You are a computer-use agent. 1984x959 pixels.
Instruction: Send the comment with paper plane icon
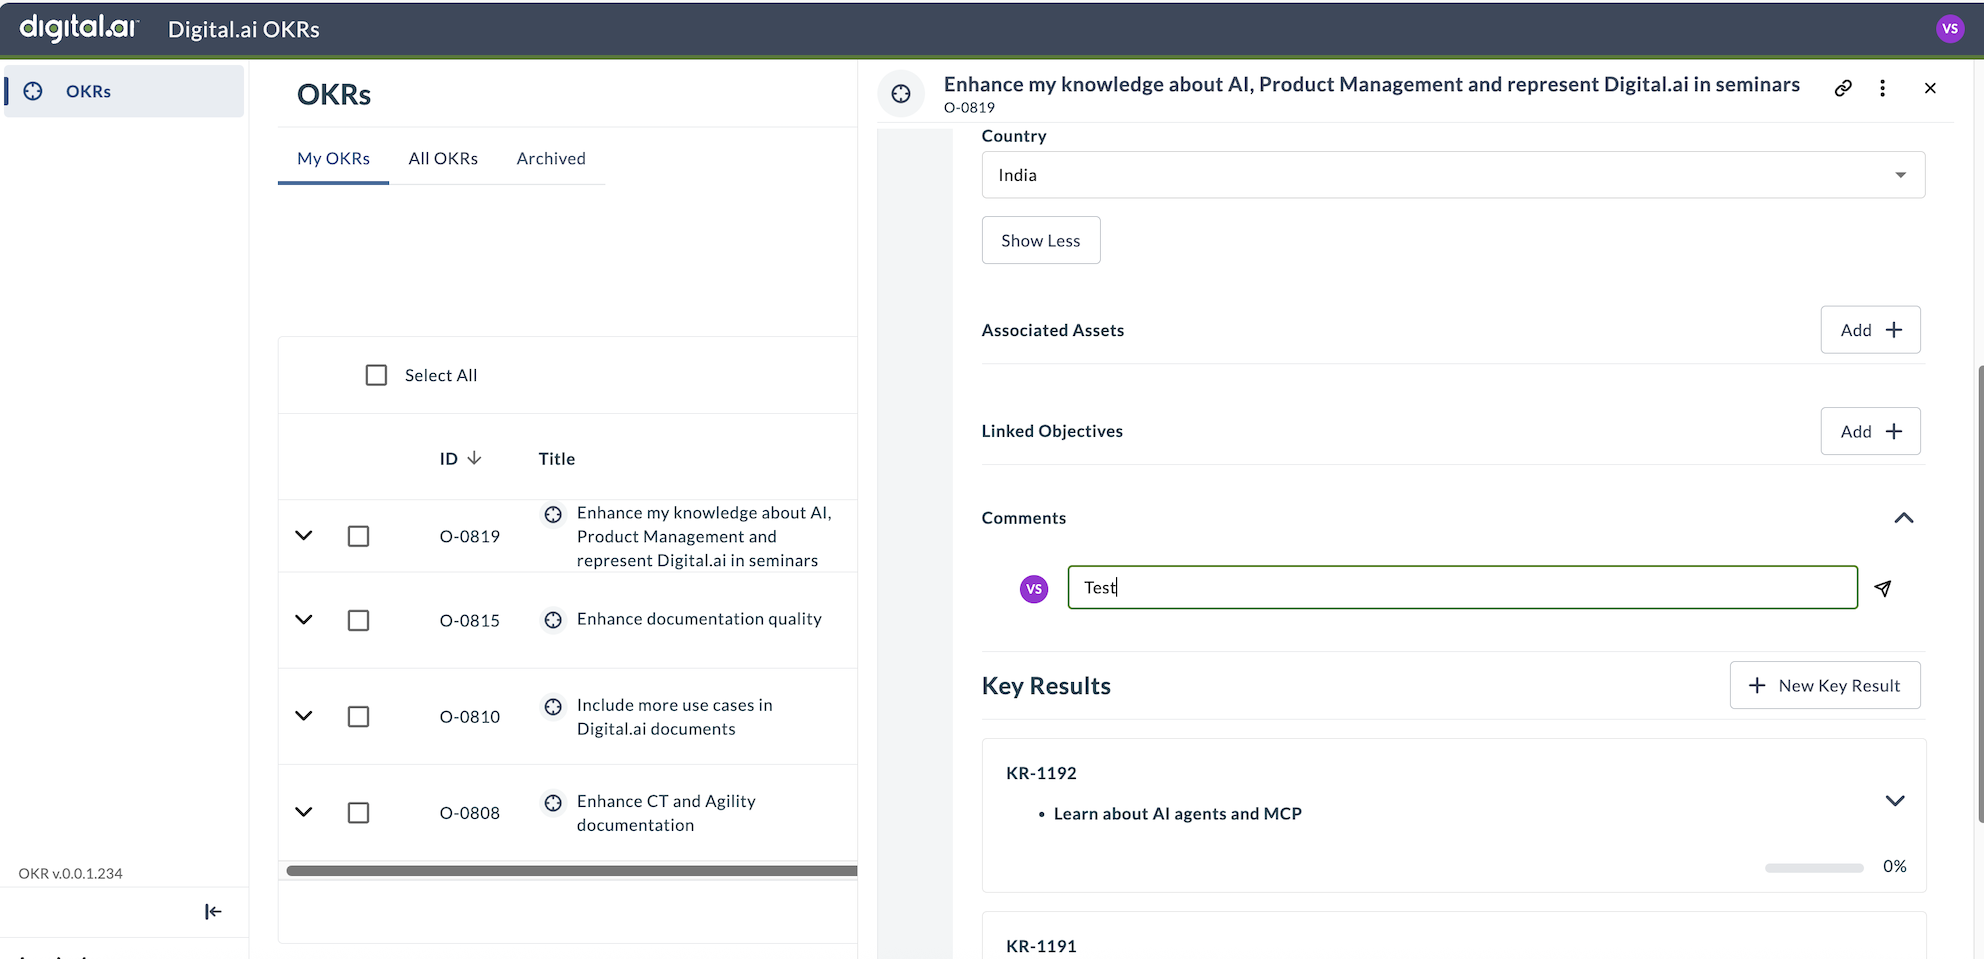tap(1883, 588)
